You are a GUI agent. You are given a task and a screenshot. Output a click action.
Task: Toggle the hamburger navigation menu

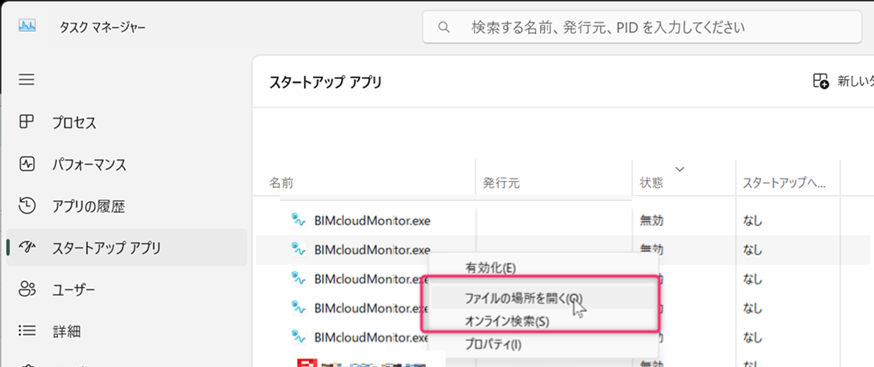click(27, 79)
